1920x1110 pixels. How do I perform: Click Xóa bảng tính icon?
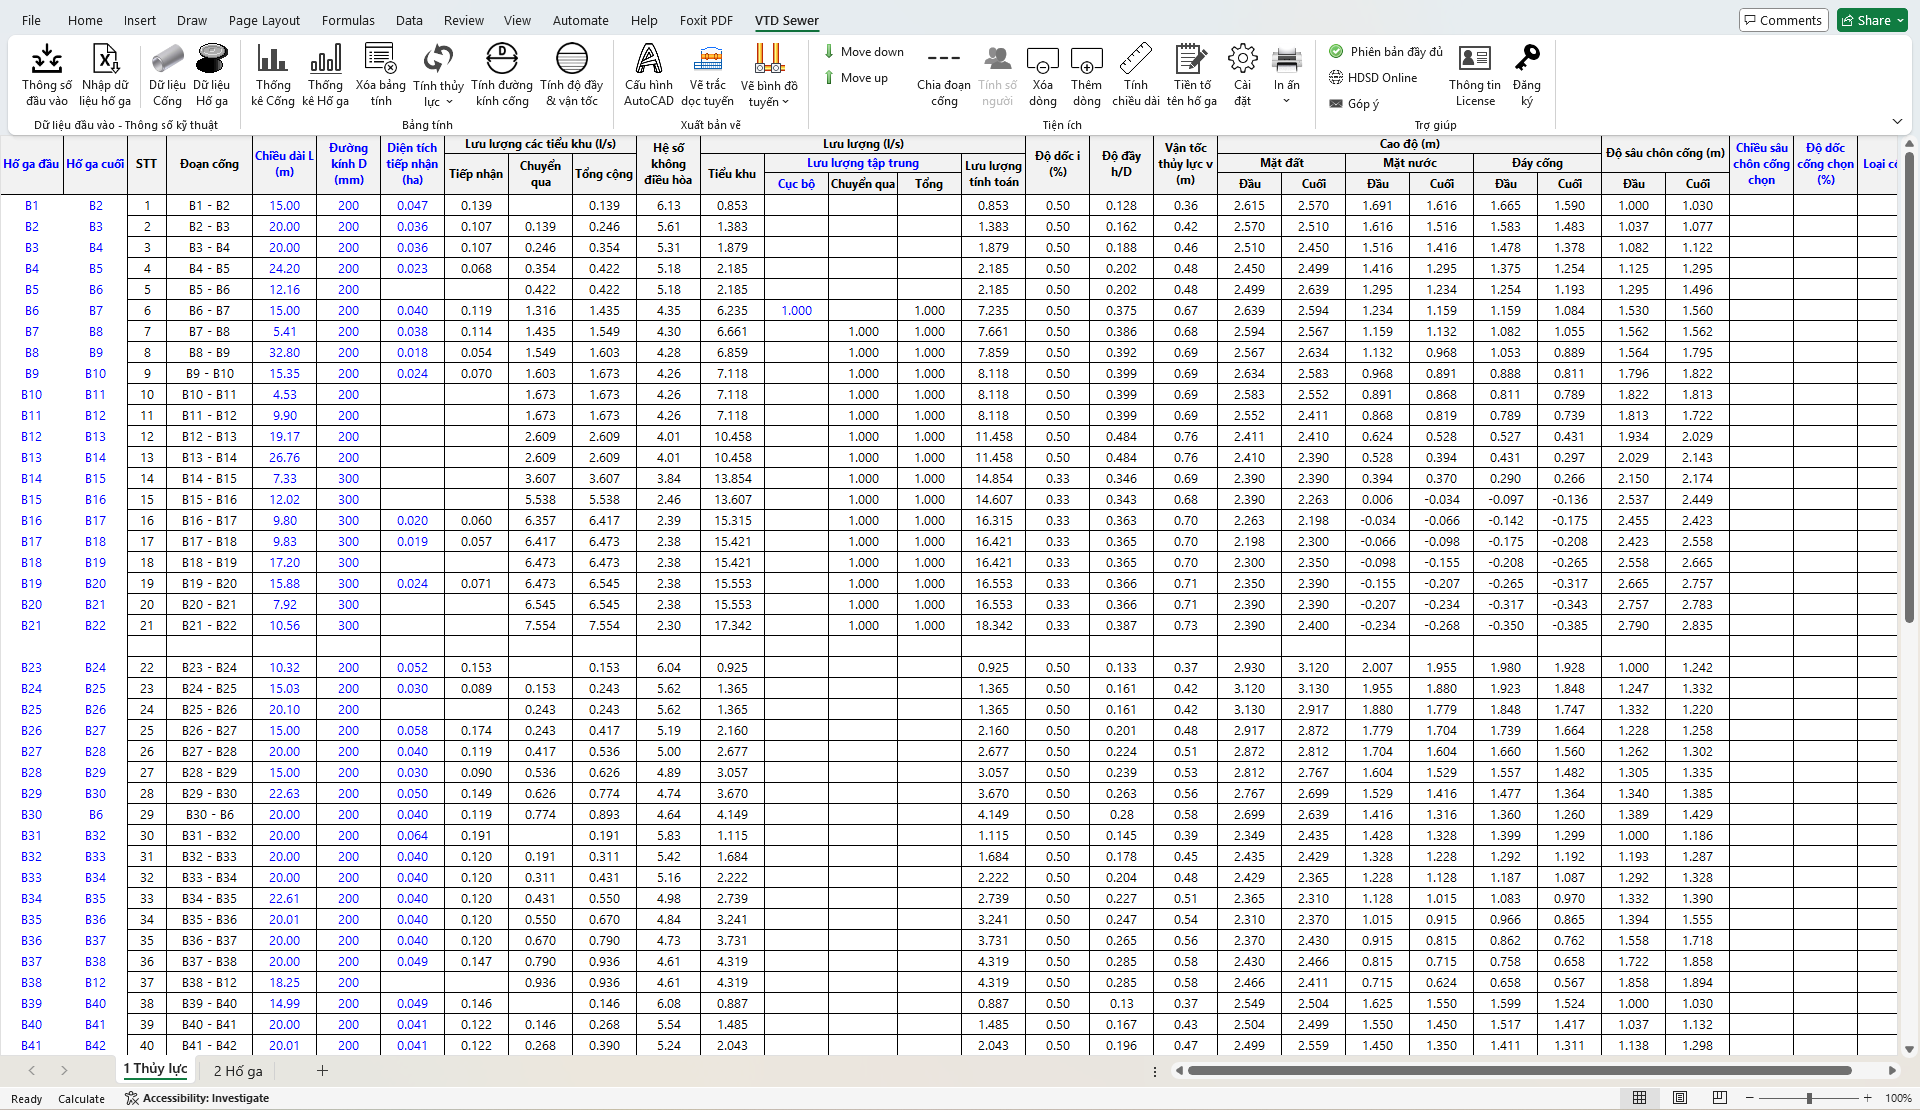(380, 60)
